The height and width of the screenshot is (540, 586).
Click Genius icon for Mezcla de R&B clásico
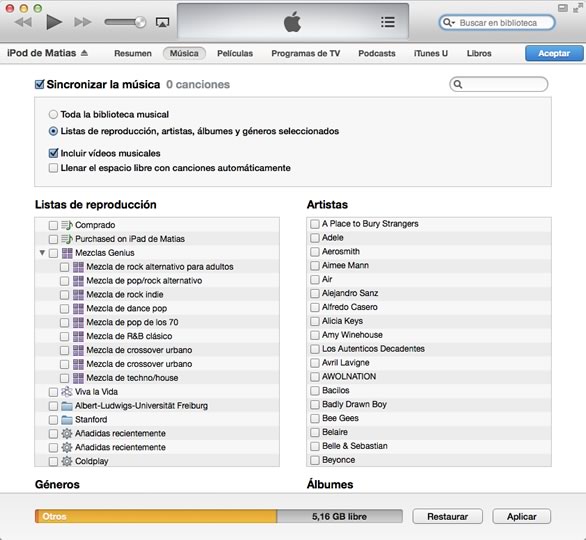point(78,336)
